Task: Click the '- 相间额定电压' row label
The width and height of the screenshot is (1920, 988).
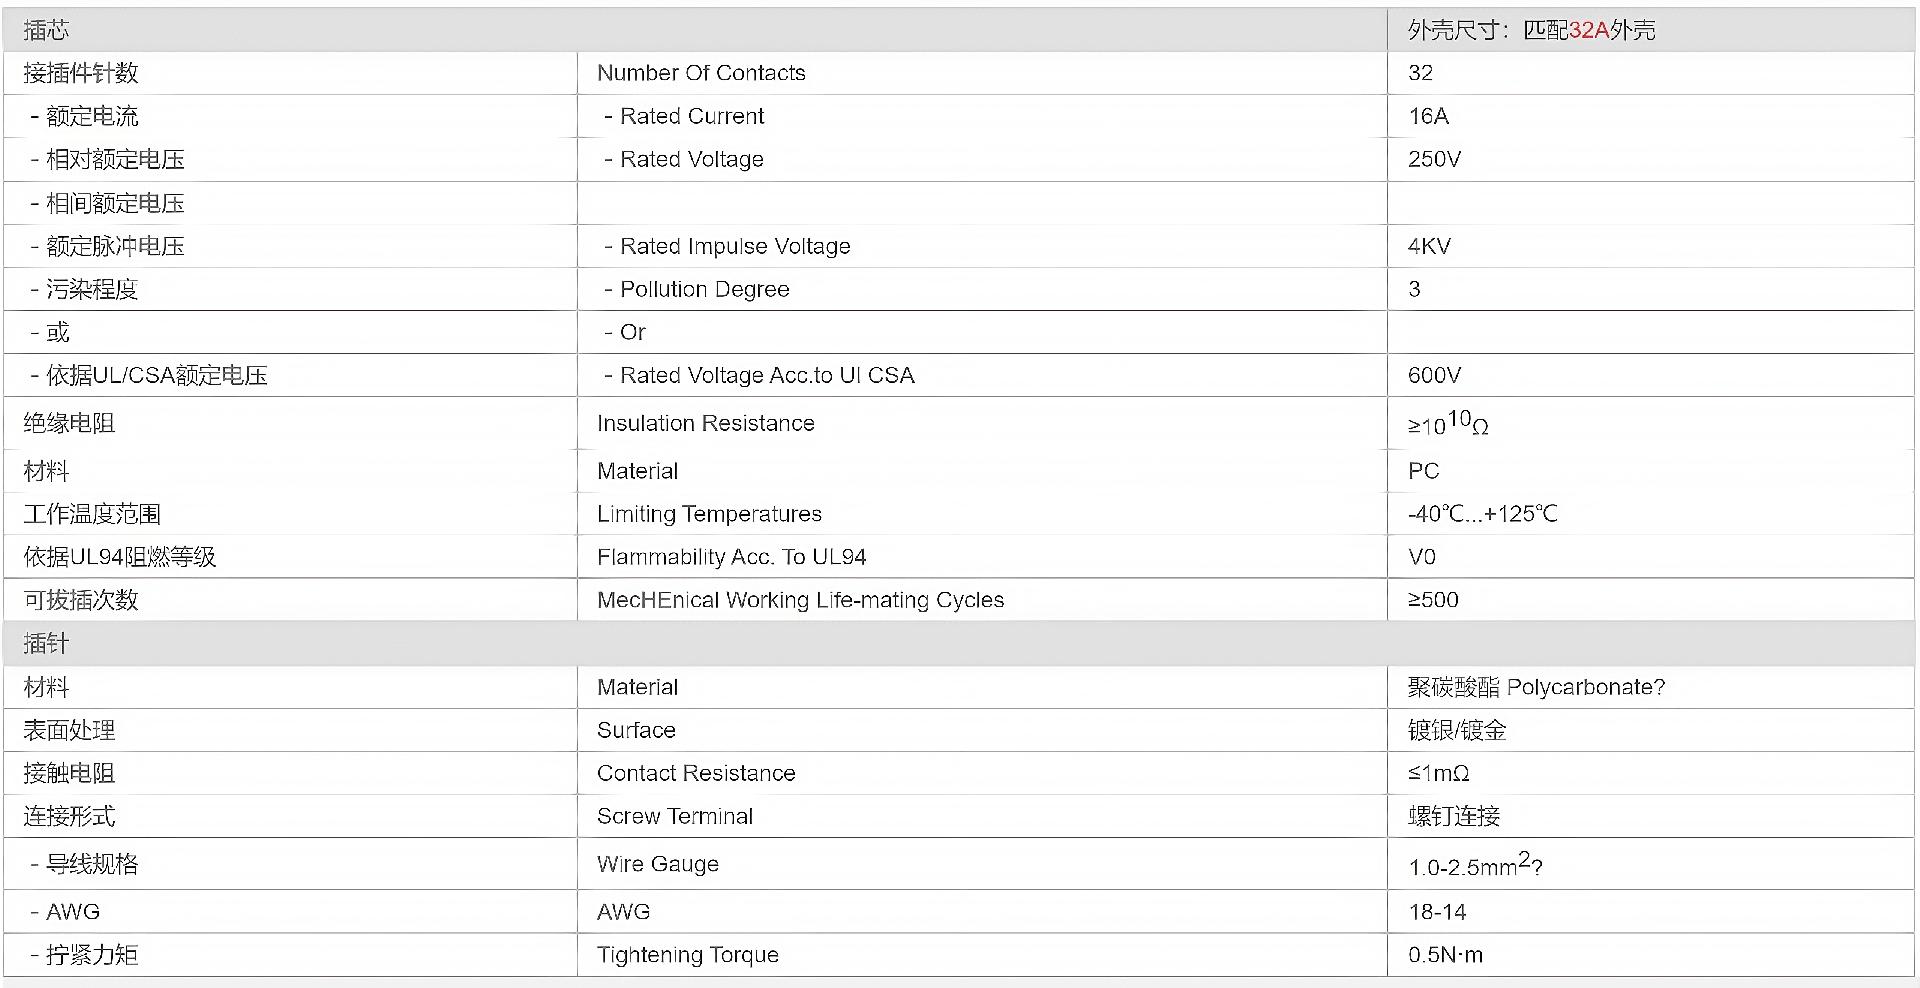Action: tap(108, 203)
